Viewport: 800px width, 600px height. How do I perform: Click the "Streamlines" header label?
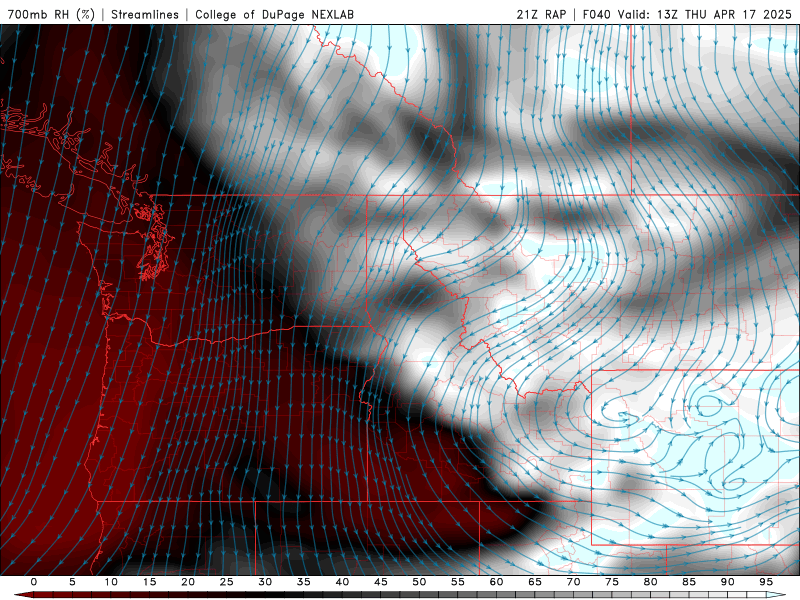pos(145,14)
